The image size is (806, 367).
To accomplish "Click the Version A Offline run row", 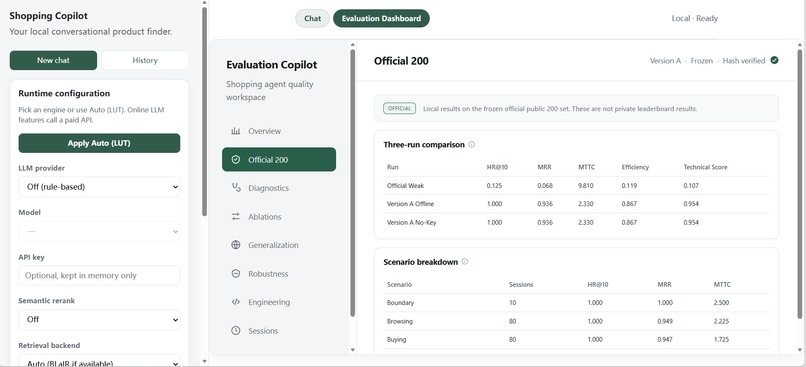I will (577, 204).
